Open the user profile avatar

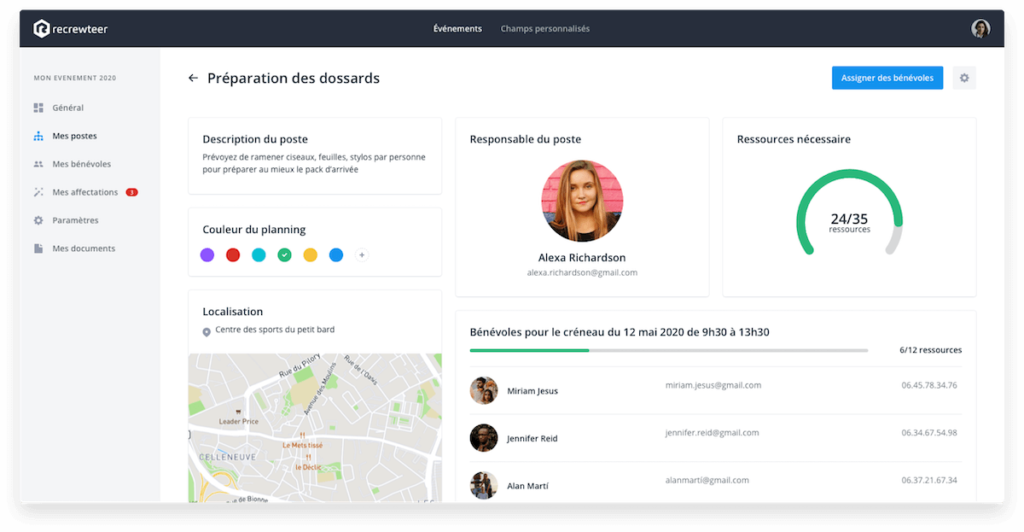tap(980, 29)
